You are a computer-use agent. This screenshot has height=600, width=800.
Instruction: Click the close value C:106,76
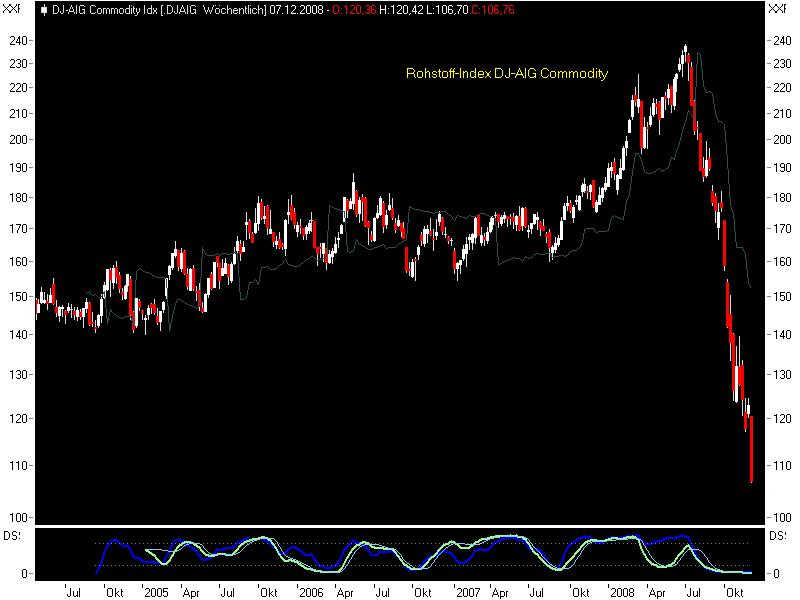[x=493, y=10]
